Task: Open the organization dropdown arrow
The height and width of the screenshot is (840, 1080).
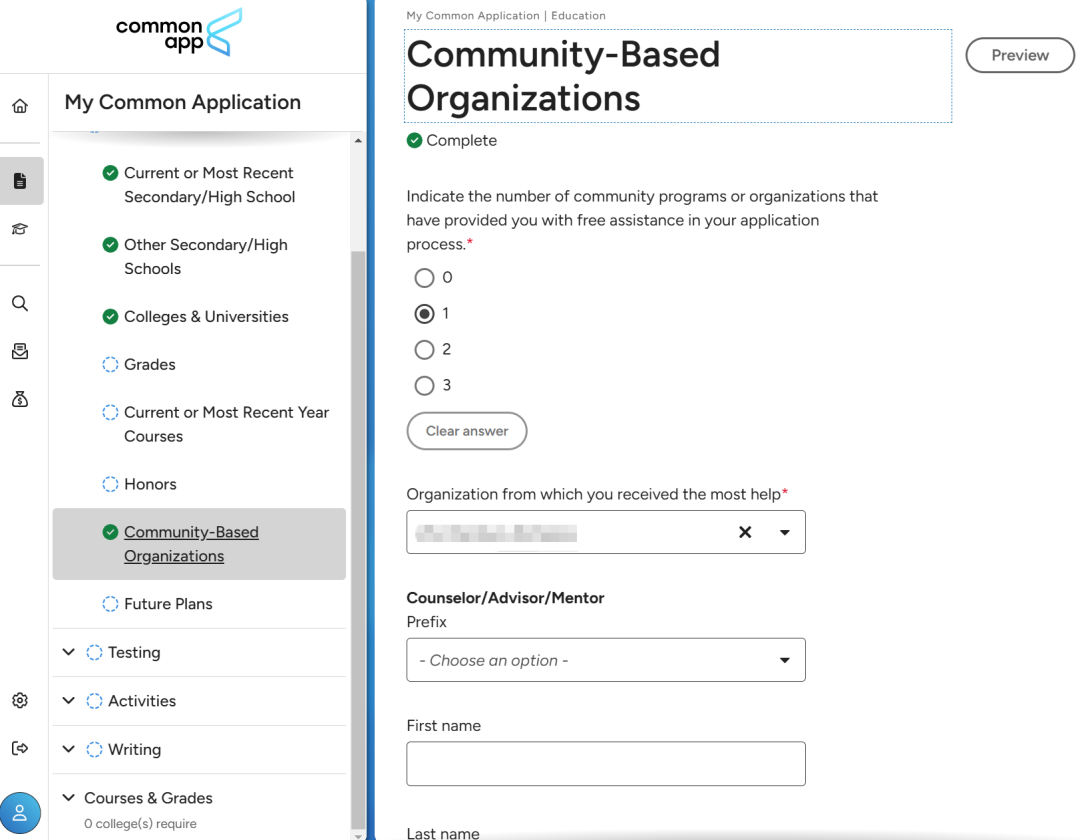Action: [x=785, y=532]
